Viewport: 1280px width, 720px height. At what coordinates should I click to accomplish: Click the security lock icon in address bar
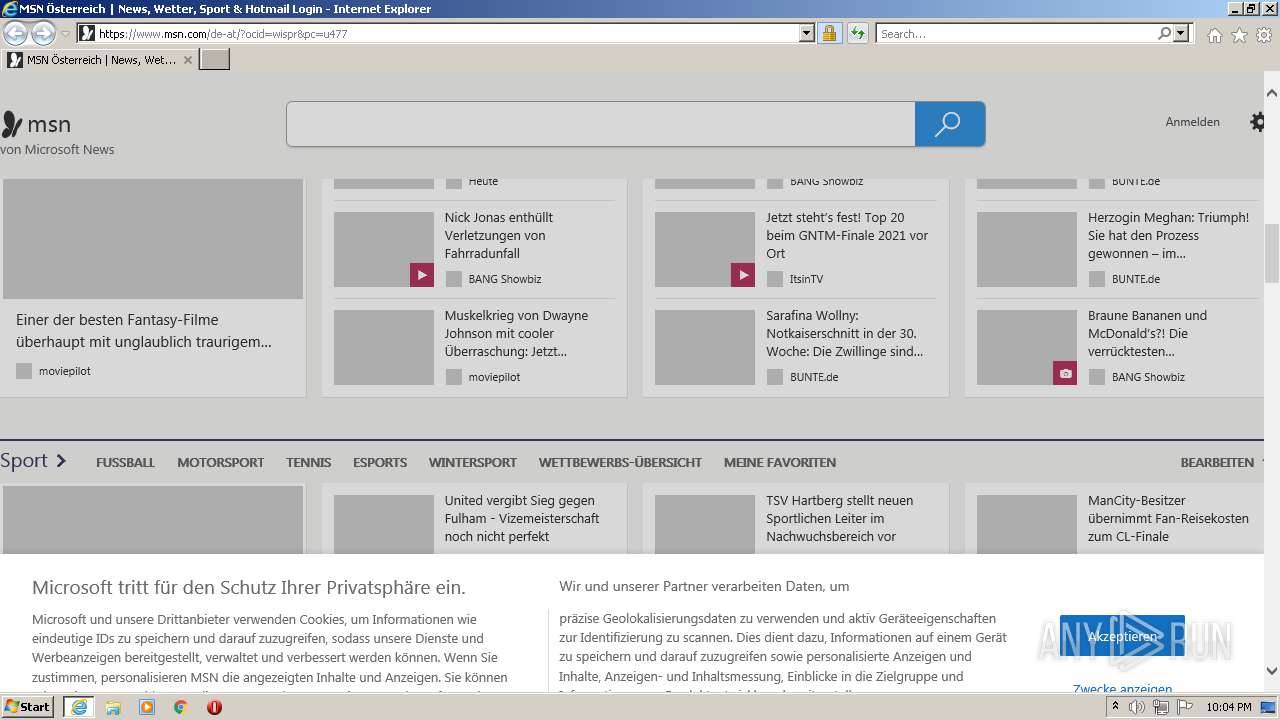pyautogui.click(x=829, y=33)
